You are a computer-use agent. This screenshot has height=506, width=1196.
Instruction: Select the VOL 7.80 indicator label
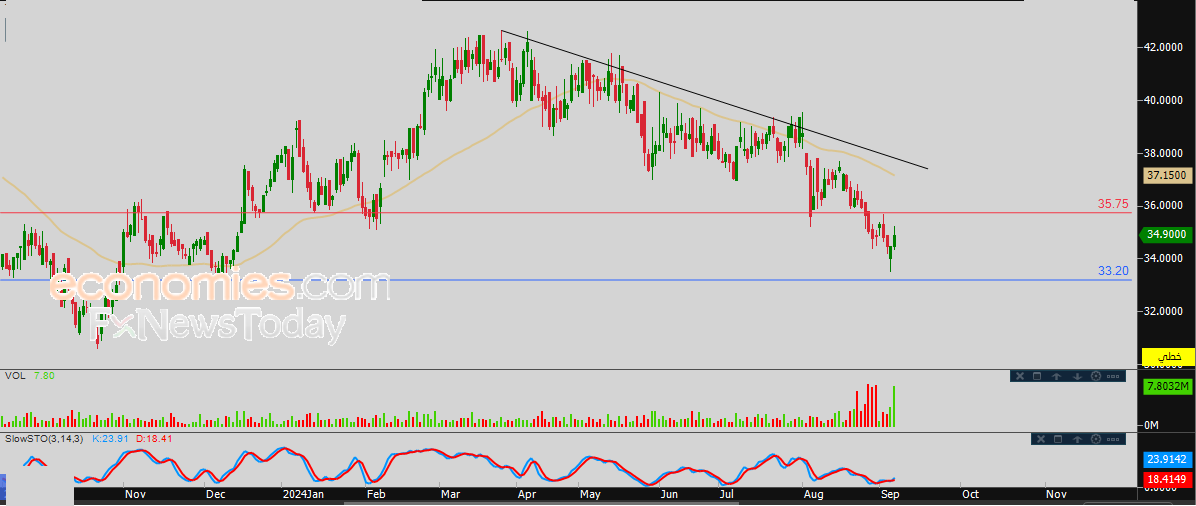pos(30,375)
